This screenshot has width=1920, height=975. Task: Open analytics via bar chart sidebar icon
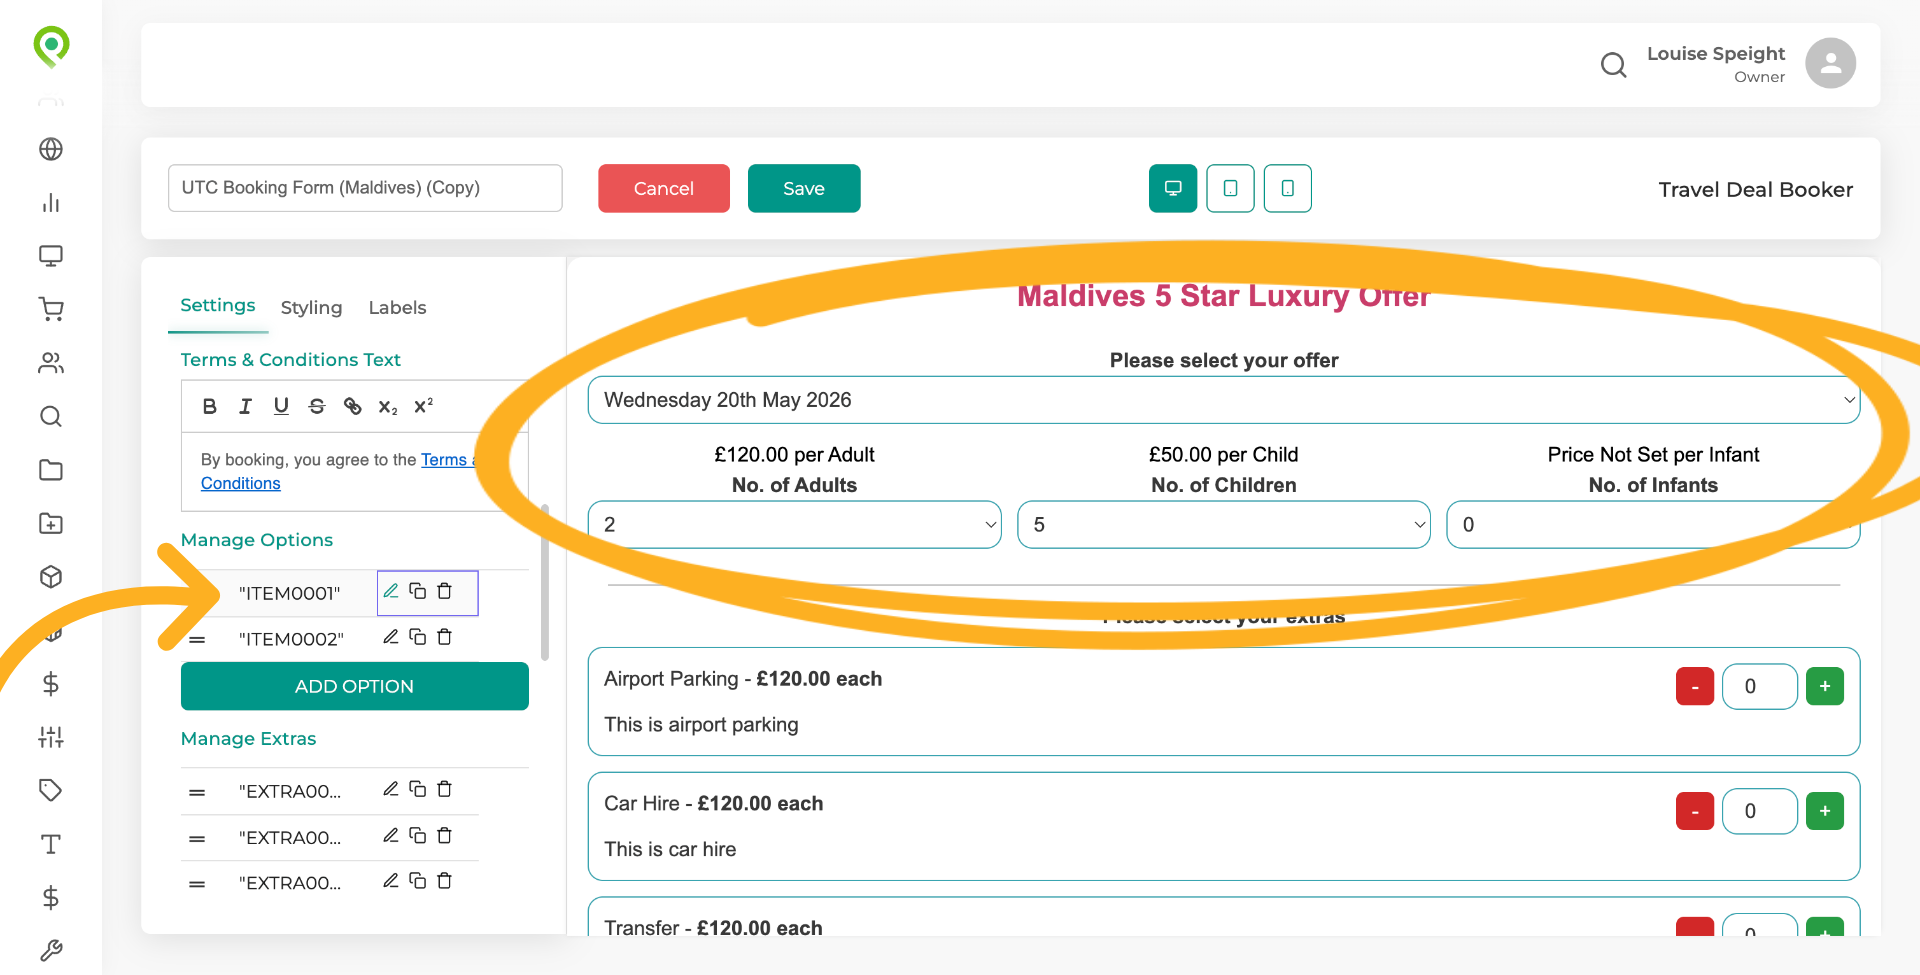coord(51,203)
